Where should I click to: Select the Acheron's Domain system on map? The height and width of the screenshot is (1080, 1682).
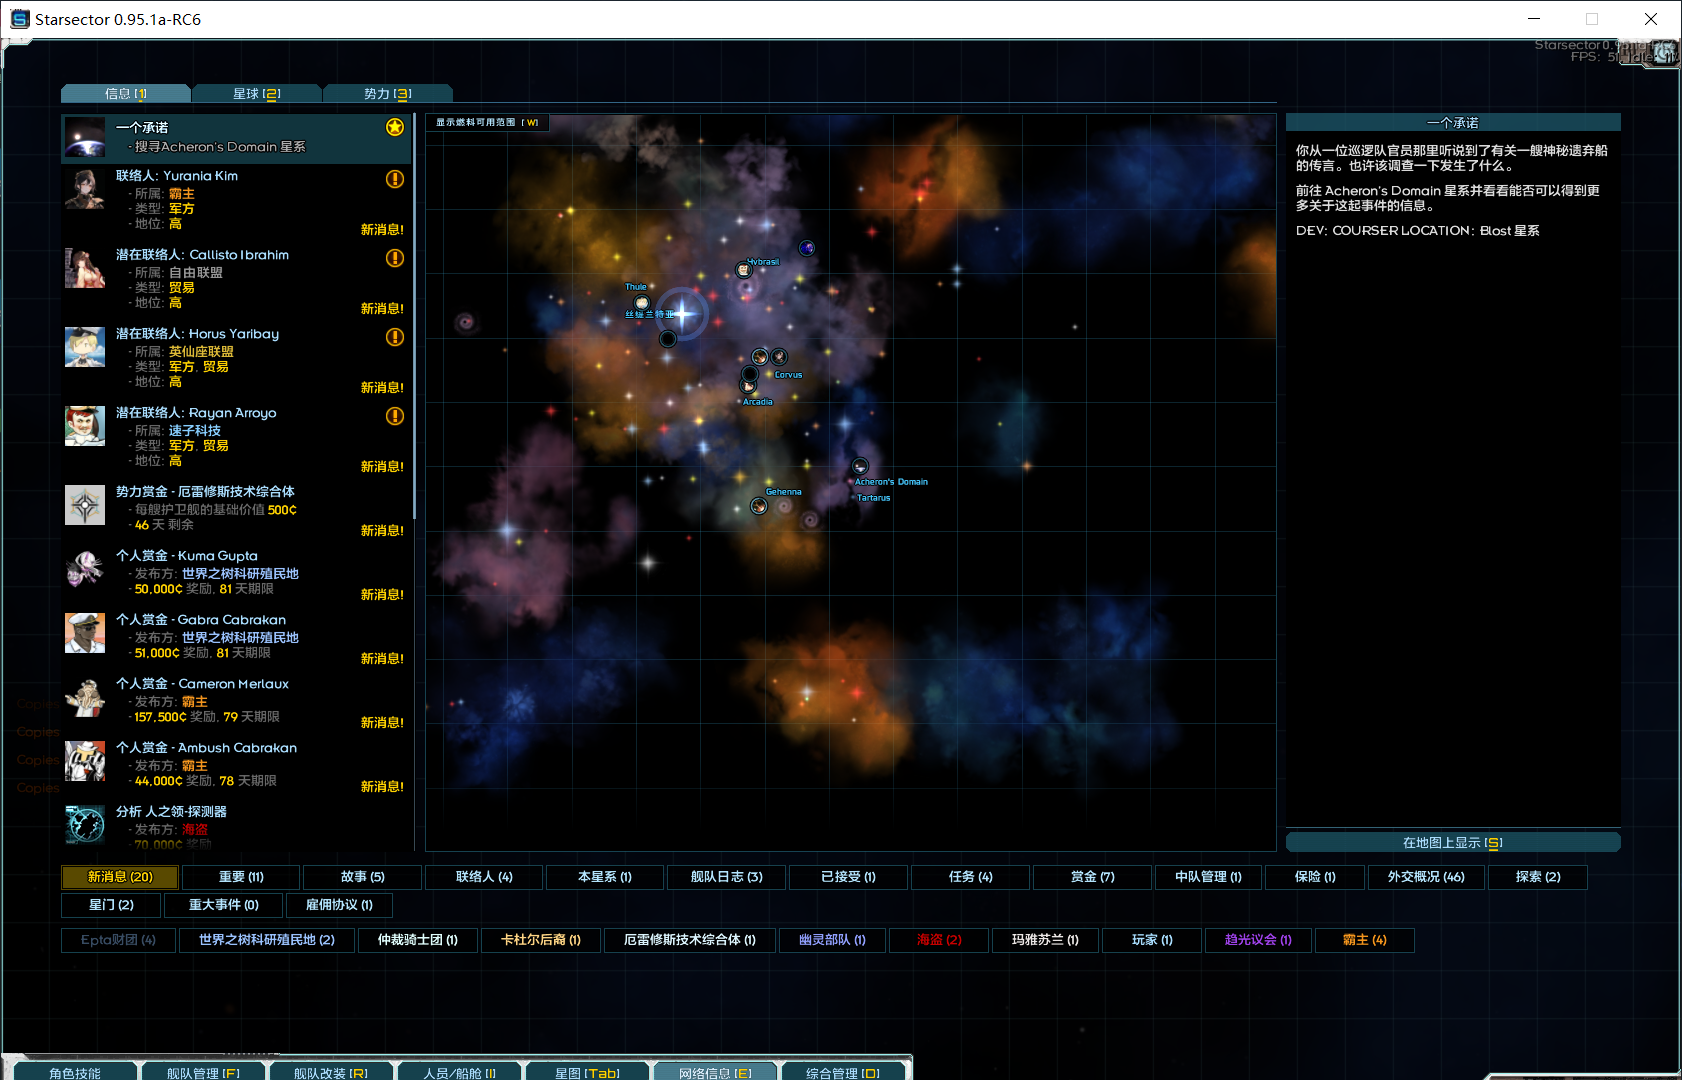(860, 467)
